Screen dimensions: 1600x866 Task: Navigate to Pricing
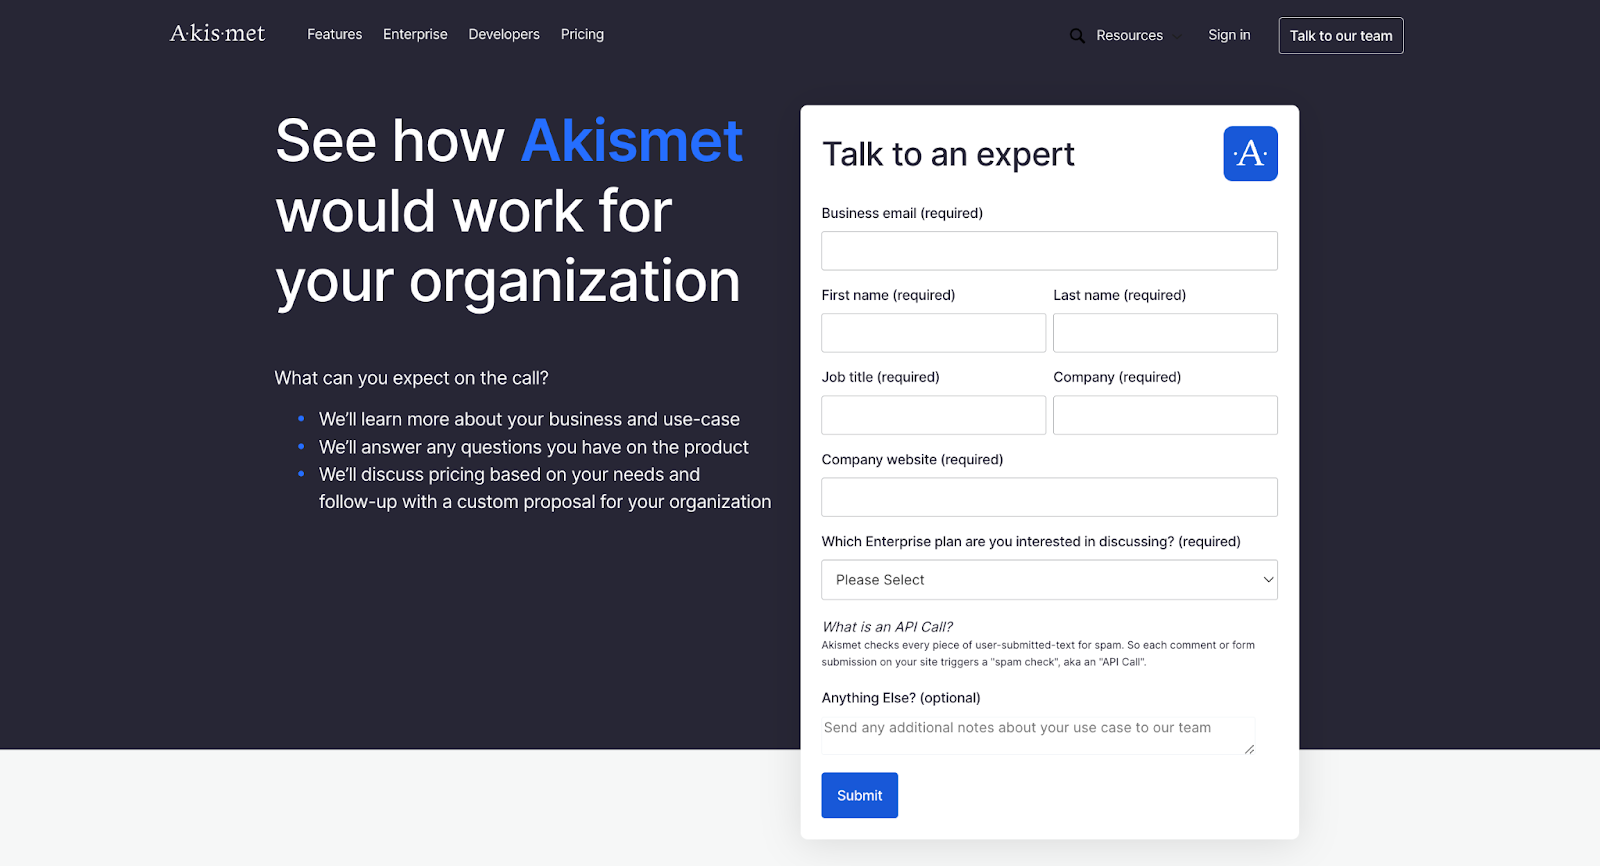(x=582, y=34)
